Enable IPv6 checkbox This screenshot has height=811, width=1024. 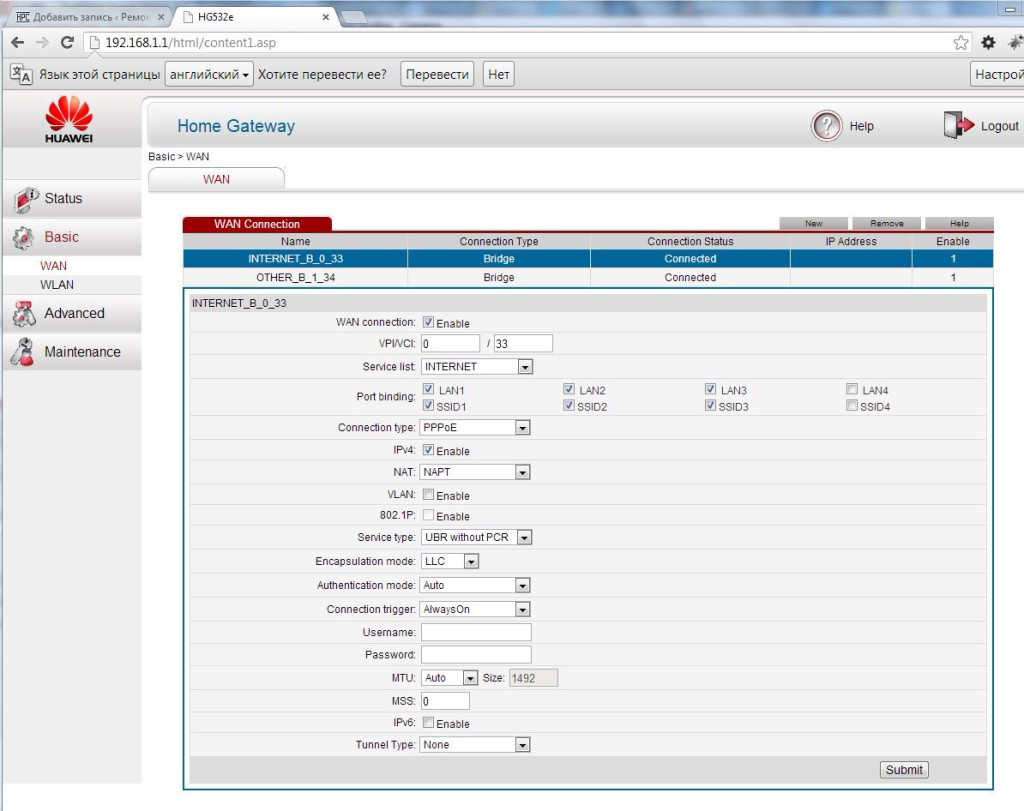tap(428, 723)
